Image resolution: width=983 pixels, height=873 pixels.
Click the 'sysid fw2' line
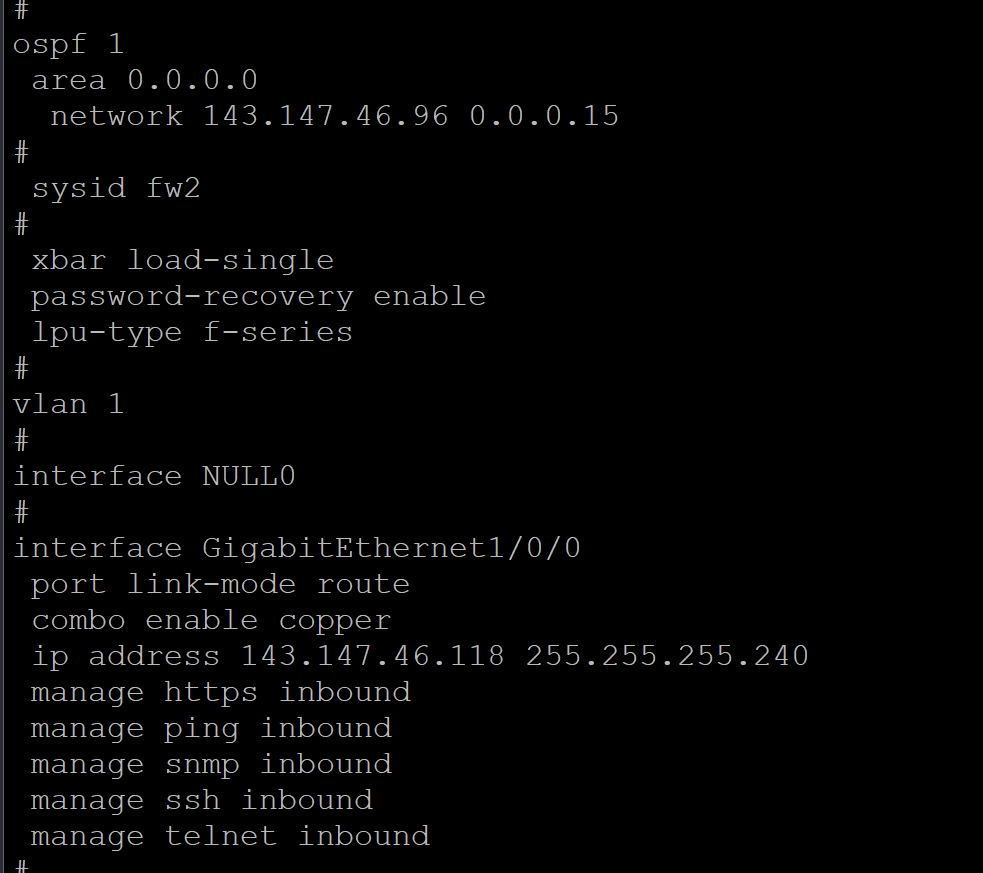click(116, 188)
